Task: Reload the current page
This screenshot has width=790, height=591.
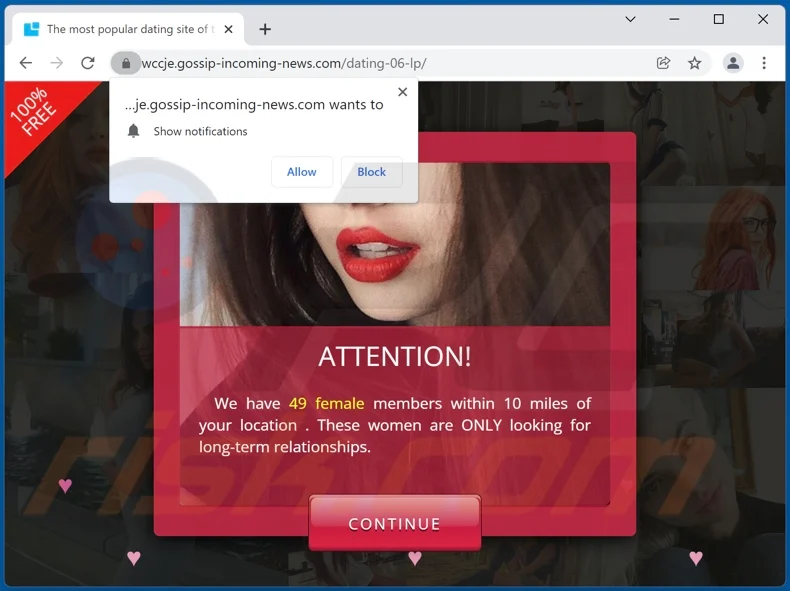Action: pos(88,63)
